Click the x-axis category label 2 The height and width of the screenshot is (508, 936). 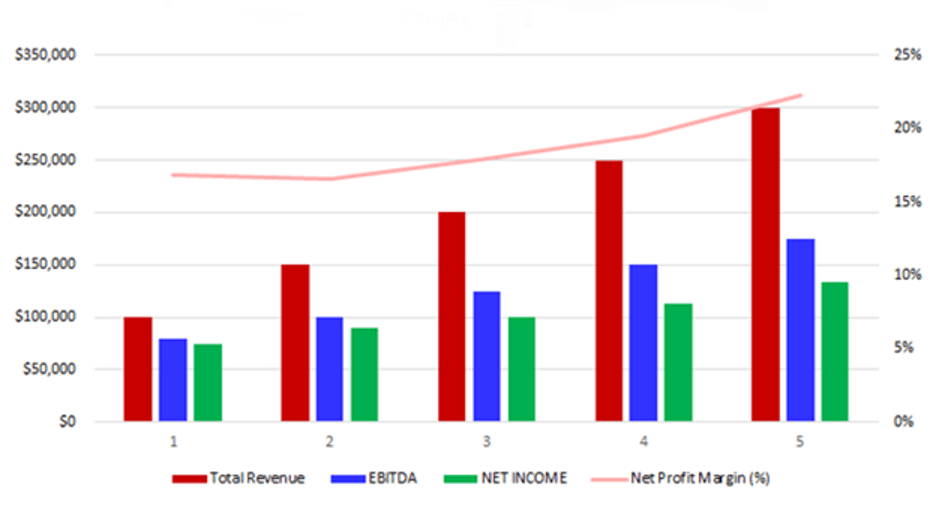330,442
